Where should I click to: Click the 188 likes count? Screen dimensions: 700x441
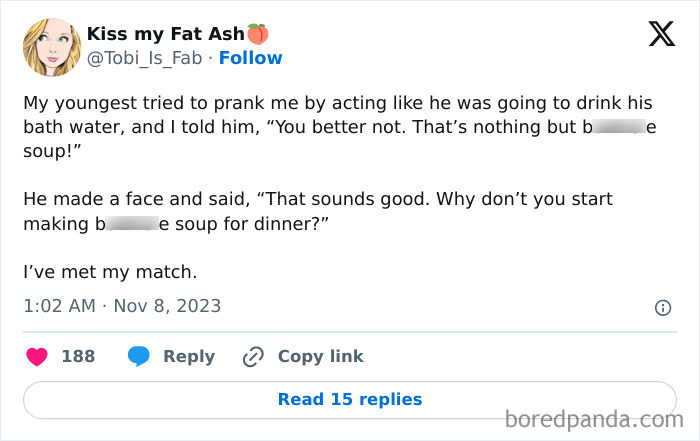coord(78,356)
